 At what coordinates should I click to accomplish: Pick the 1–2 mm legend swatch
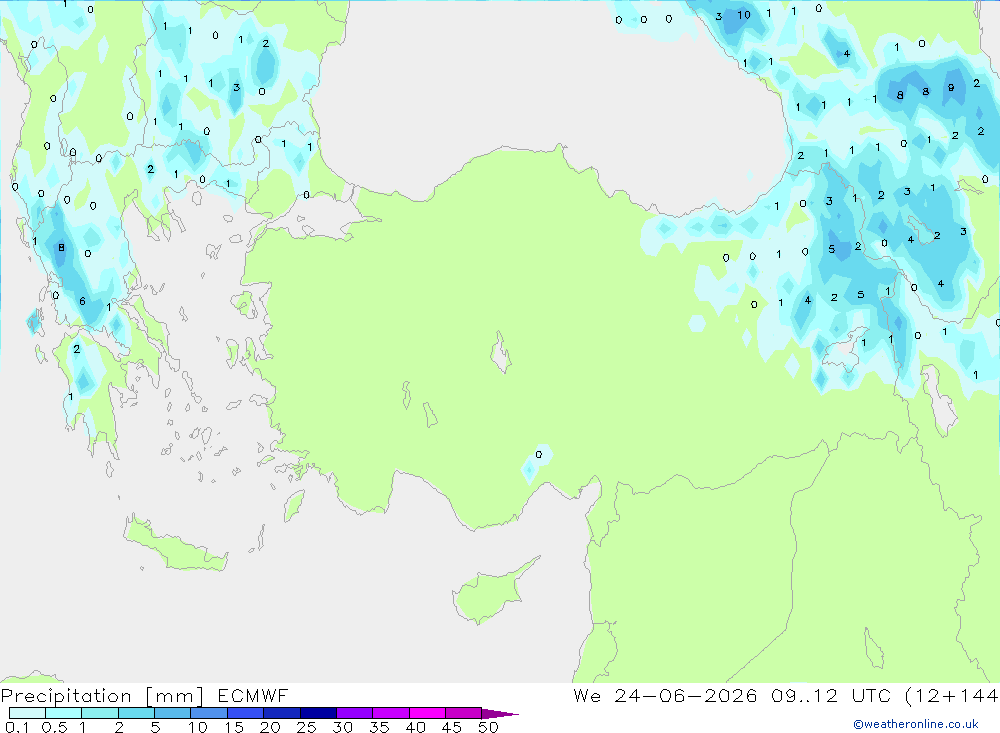coord(100,713)
